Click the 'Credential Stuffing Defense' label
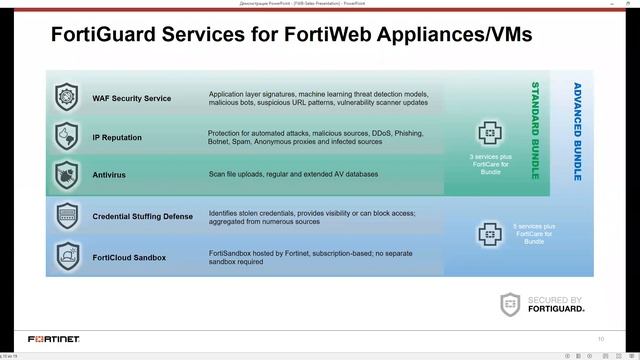Screen dimensions: 640x360 coord(142,216)
